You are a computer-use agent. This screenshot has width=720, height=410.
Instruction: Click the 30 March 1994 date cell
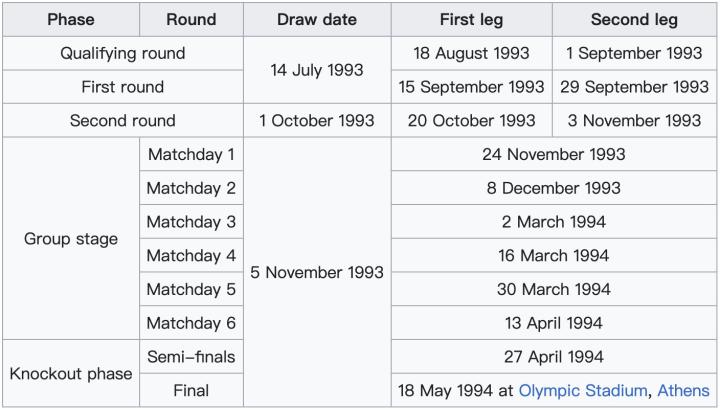(x=553, y=289)
